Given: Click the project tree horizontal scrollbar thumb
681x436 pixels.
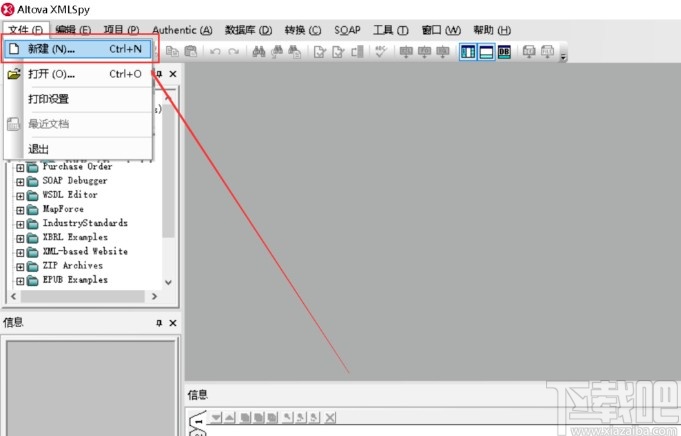Looking at the screenshot, I should tap(83, 296).
